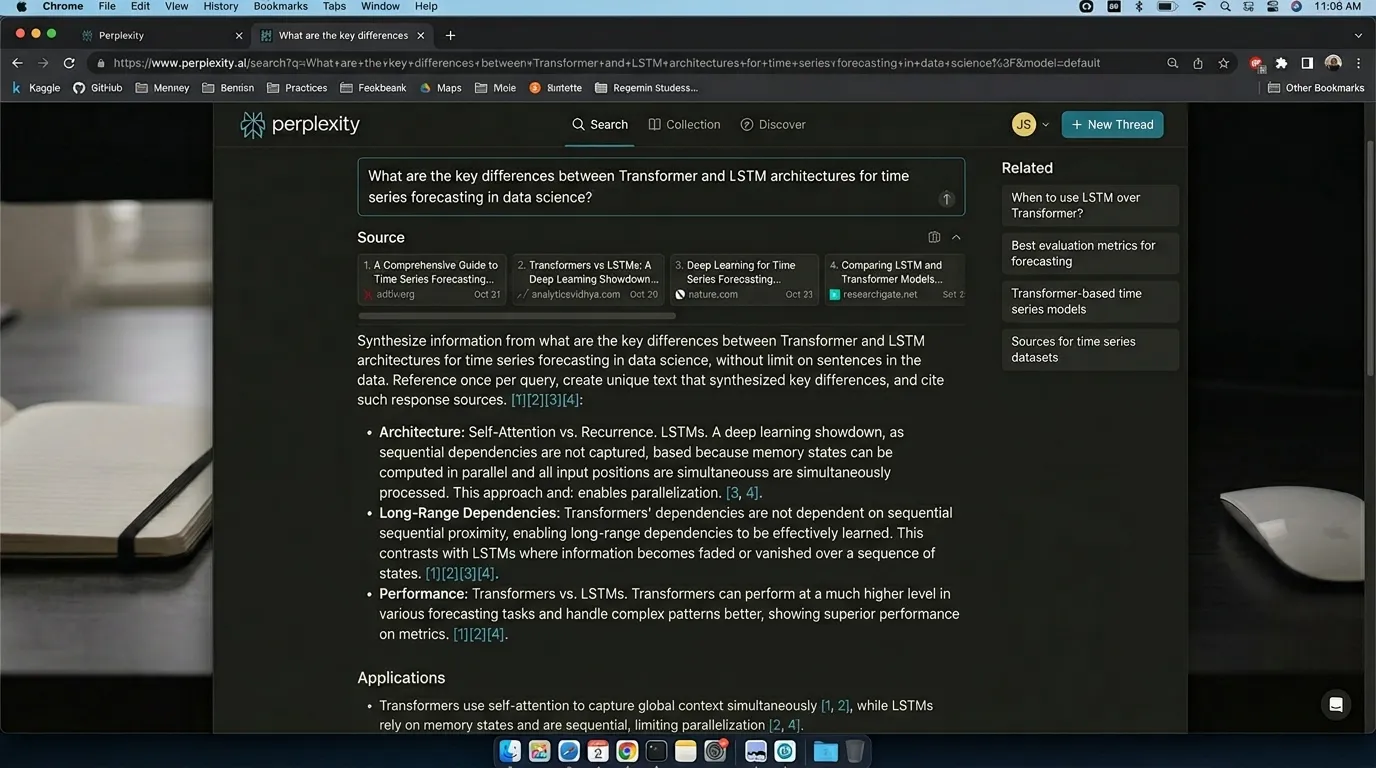Open the chat support bubble icon

click(1335, 705)
